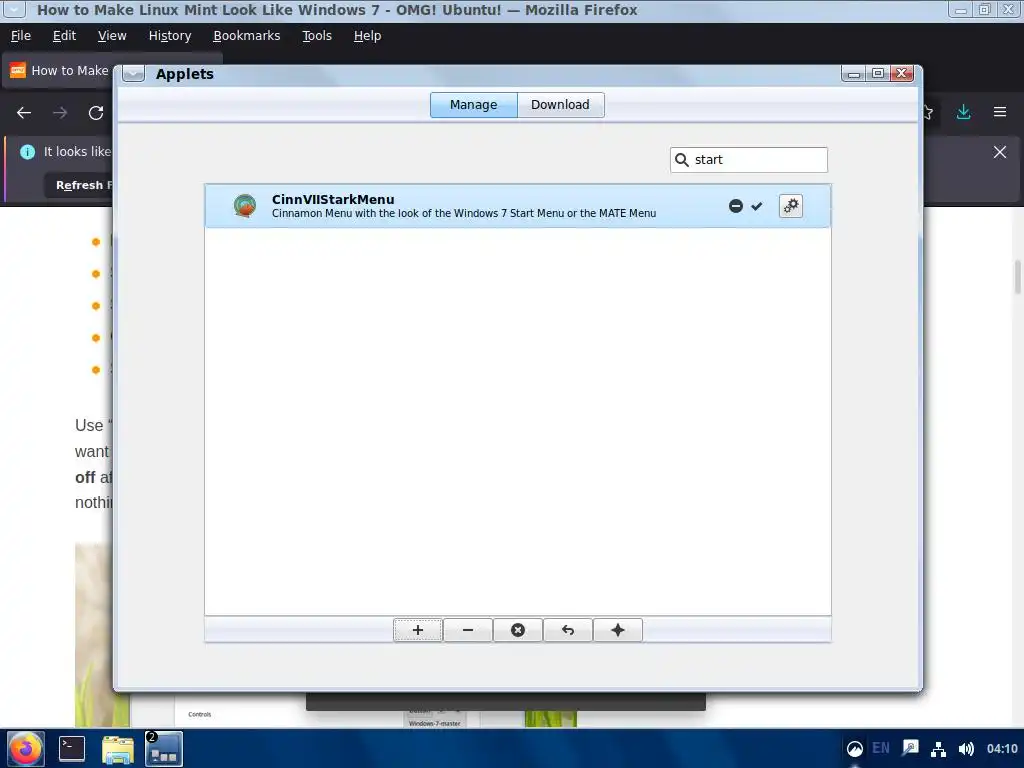This screenshot has height=768, width=1024.
Task: Open CinnVIIStarkMenu configure gear button
Action: point(790,206)
